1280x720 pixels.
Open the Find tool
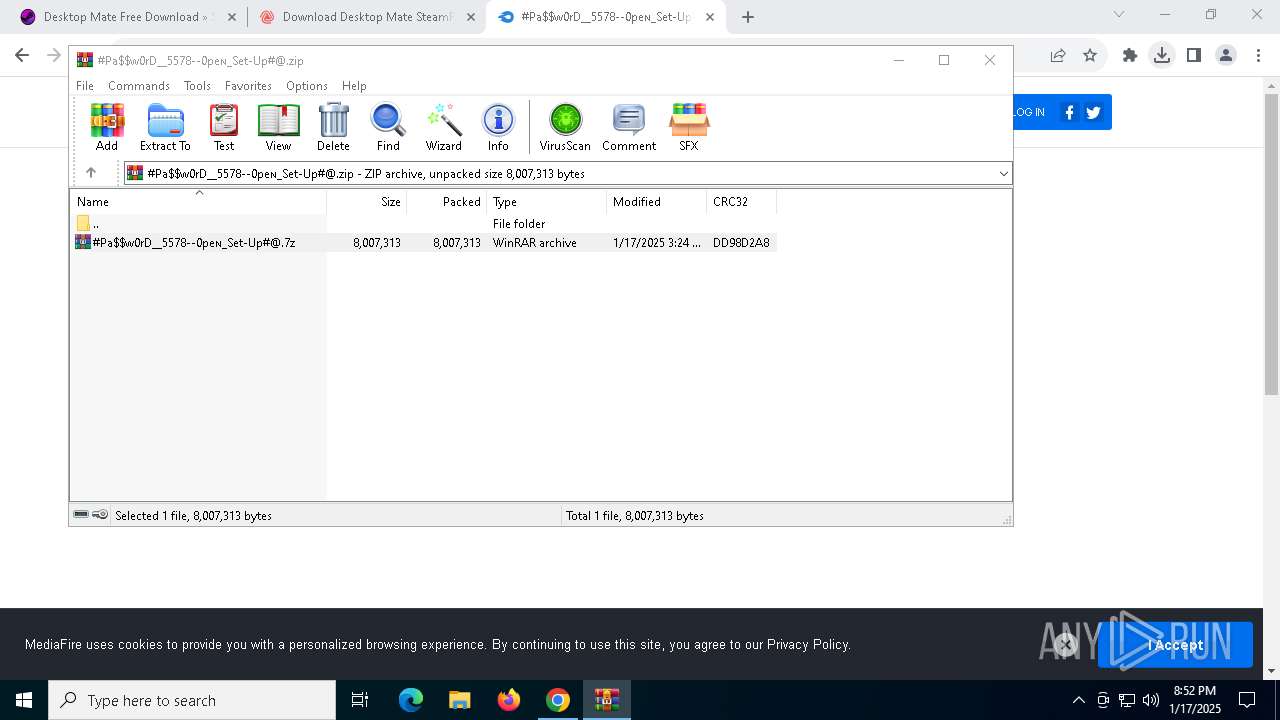pos(388,127)
